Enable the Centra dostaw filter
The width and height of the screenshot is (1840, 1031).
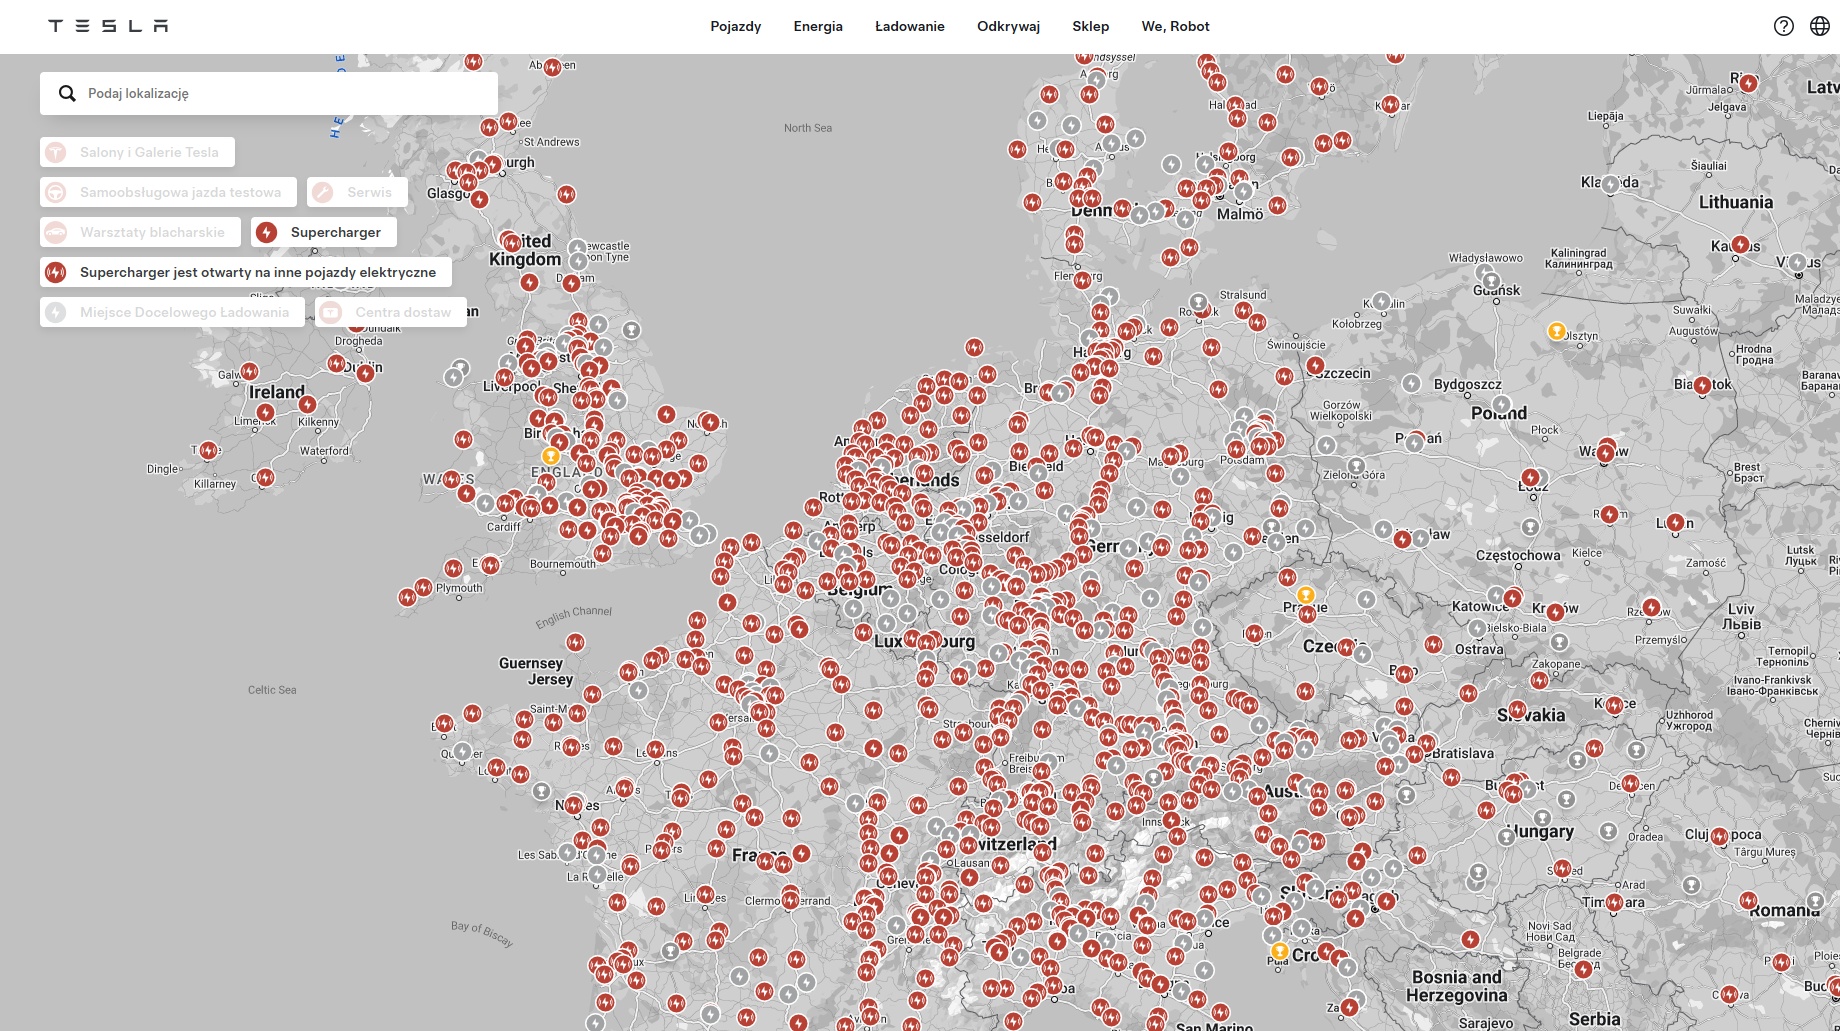click(x=391, y=312)
